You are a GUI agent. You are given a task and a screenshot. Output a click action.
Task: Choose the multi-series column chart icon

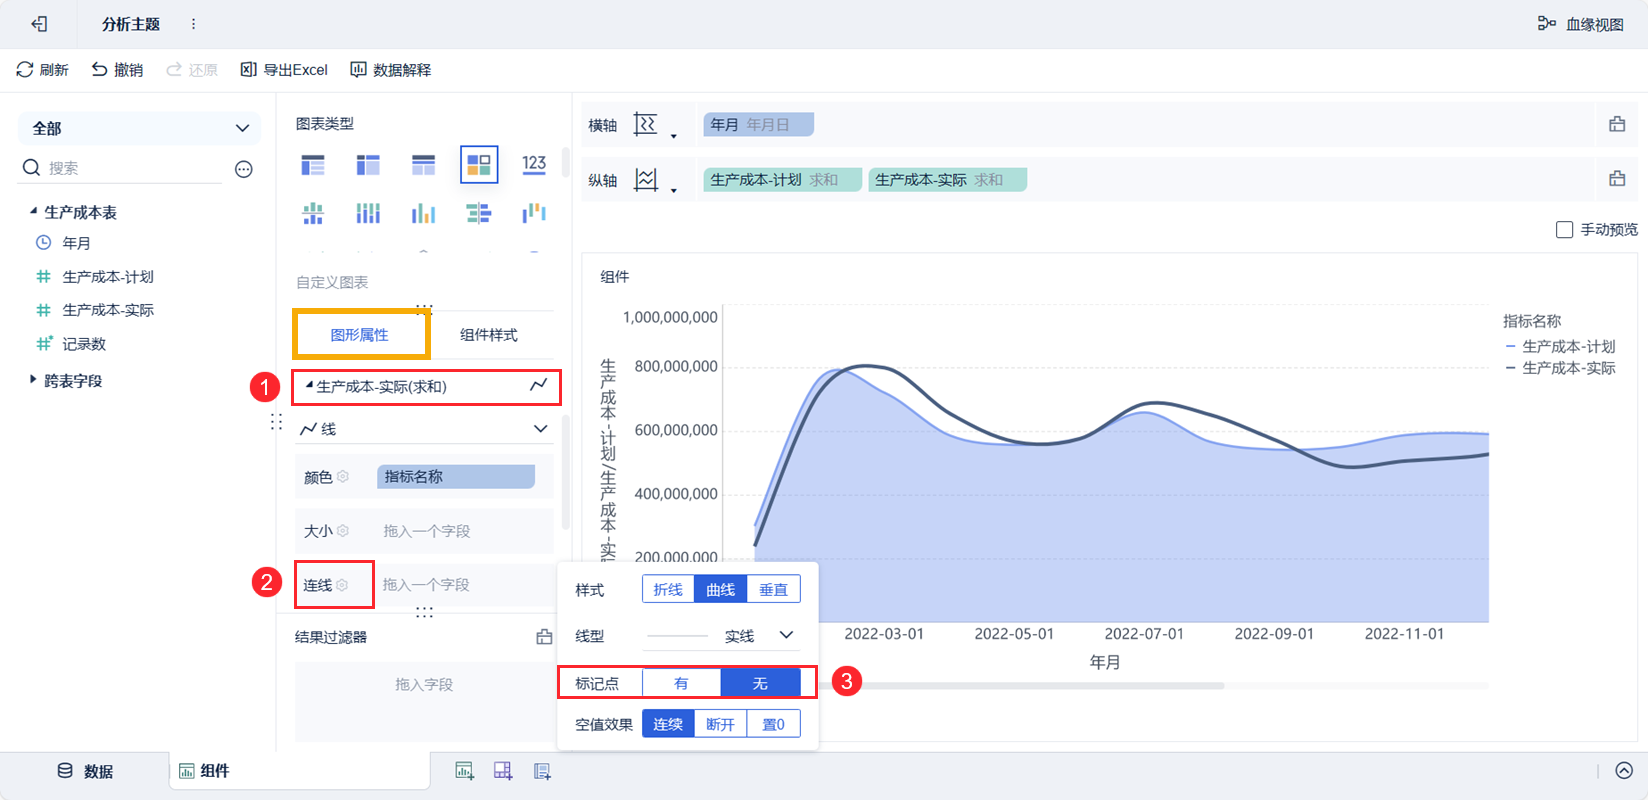tap(423, 213)
